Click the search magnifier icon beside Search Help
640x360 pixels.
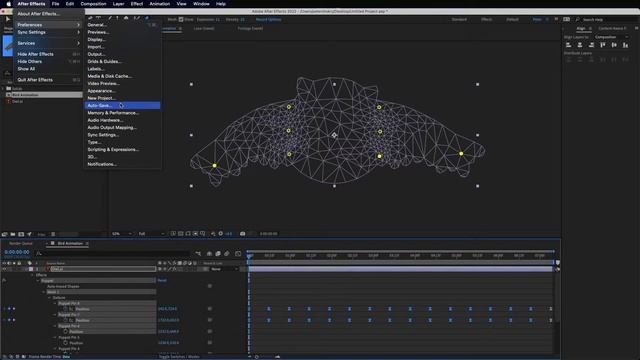pos(578,19)
